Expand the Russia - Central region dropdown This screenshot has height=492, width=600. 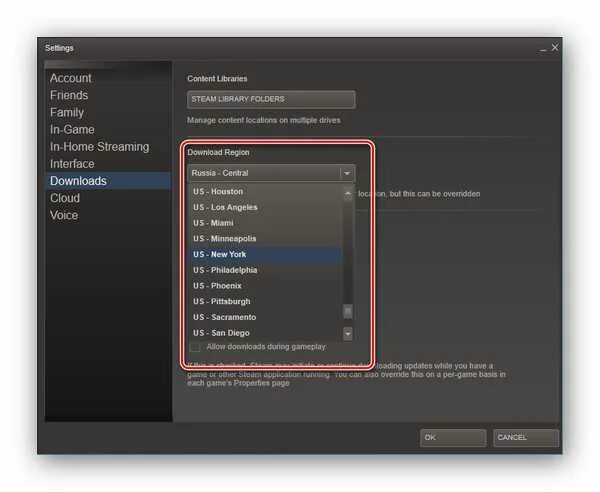coord(271,173)
